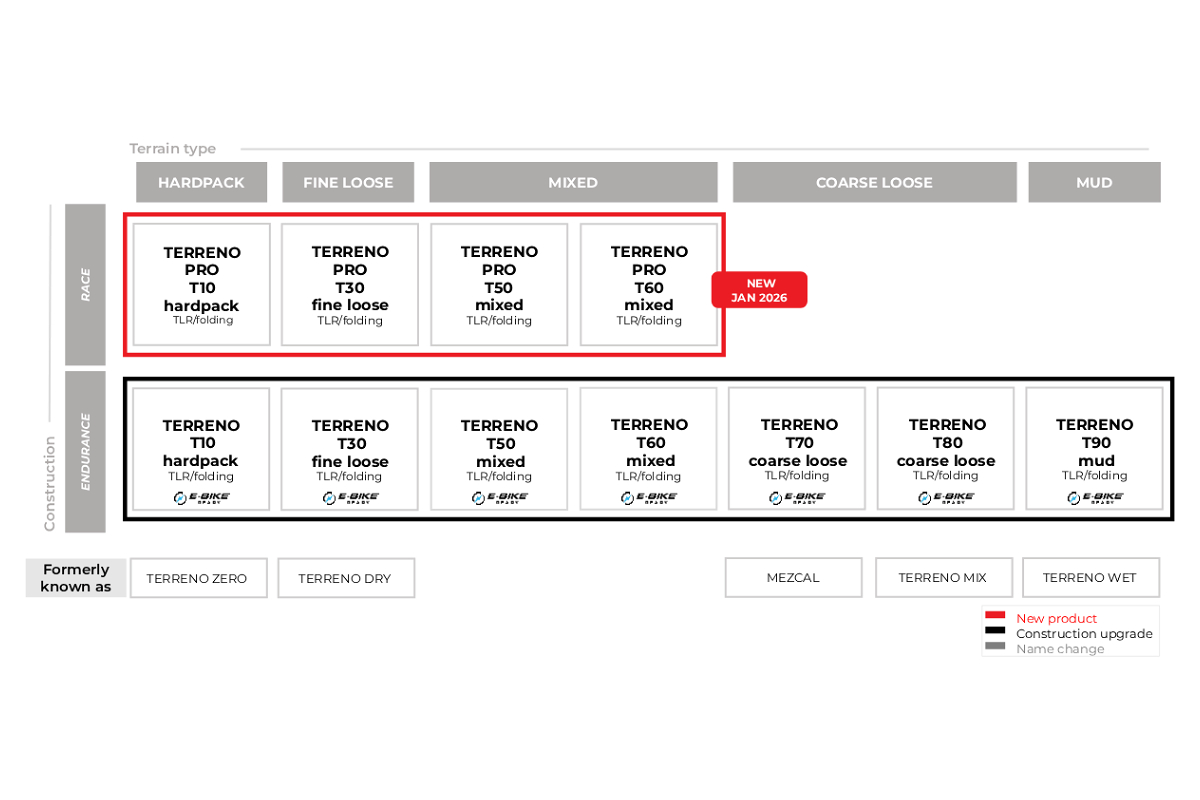Click E-Bike Ready logo under Terreno T90
The height and width of the screenshot is (800, 1200).
1095,497
